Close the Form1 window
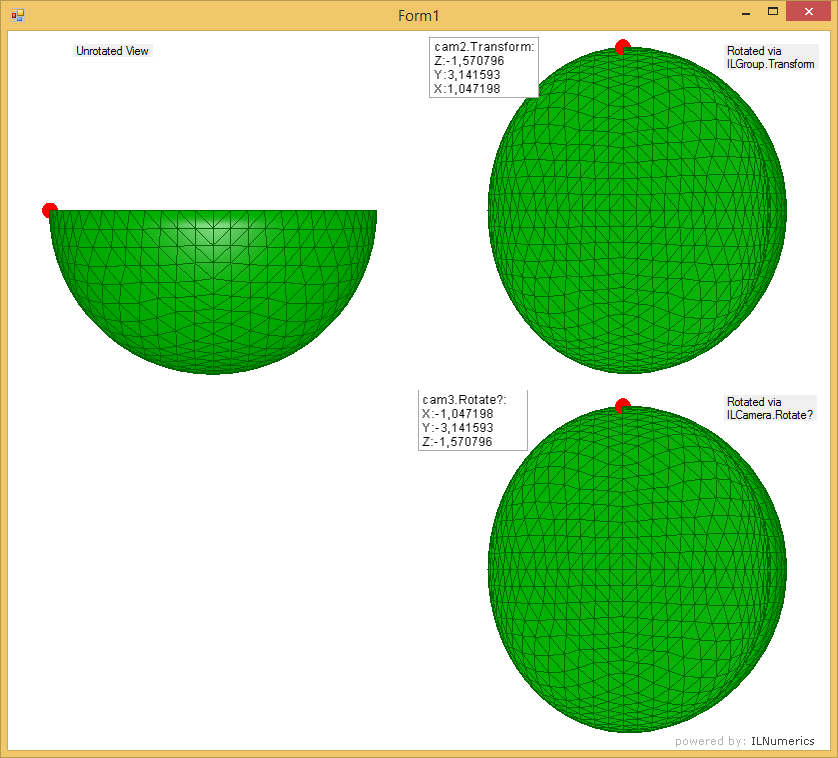 pyautogui.click(x=809, y=12)
